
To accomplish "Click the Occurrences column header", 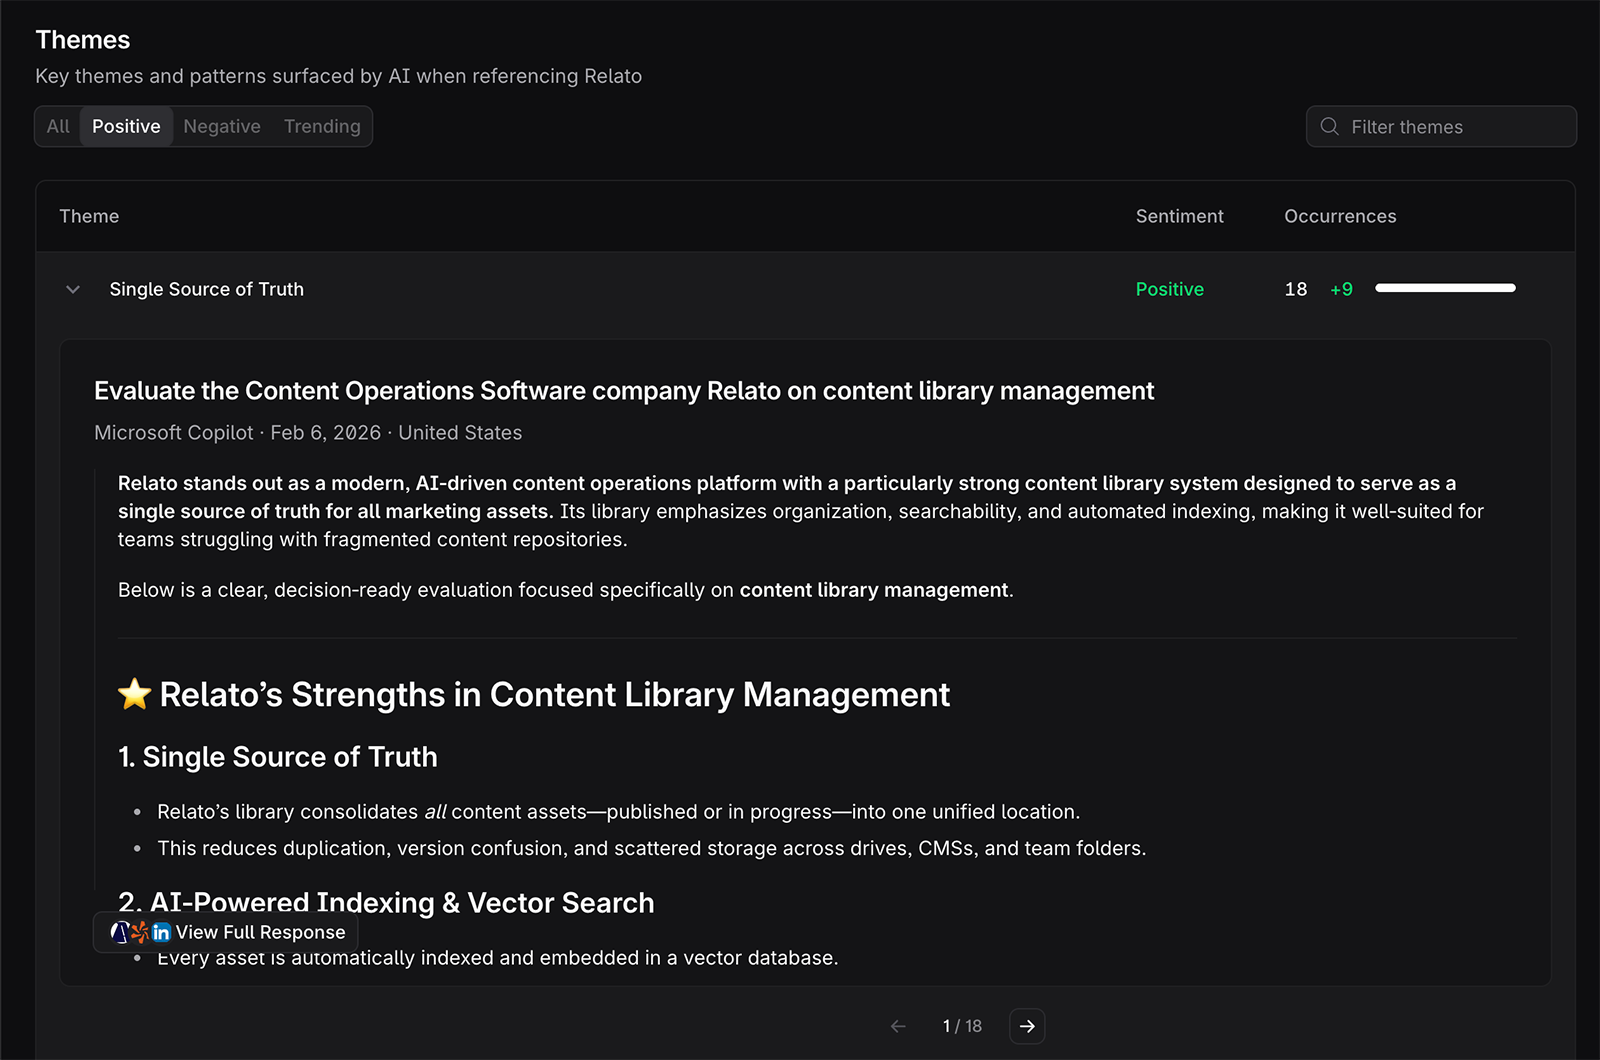I will [x=1340, y=216].
